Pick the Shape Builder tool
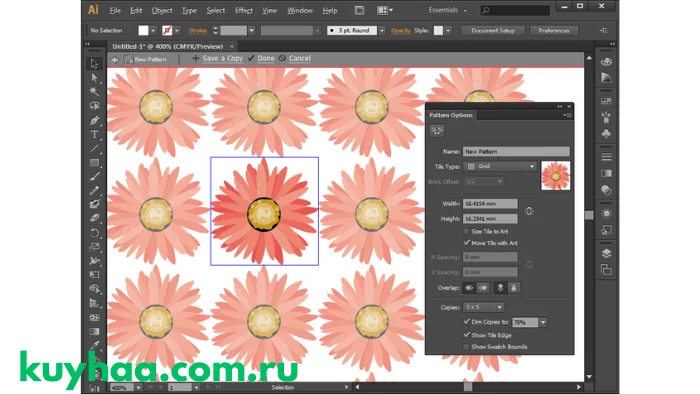 coord(94,289)
